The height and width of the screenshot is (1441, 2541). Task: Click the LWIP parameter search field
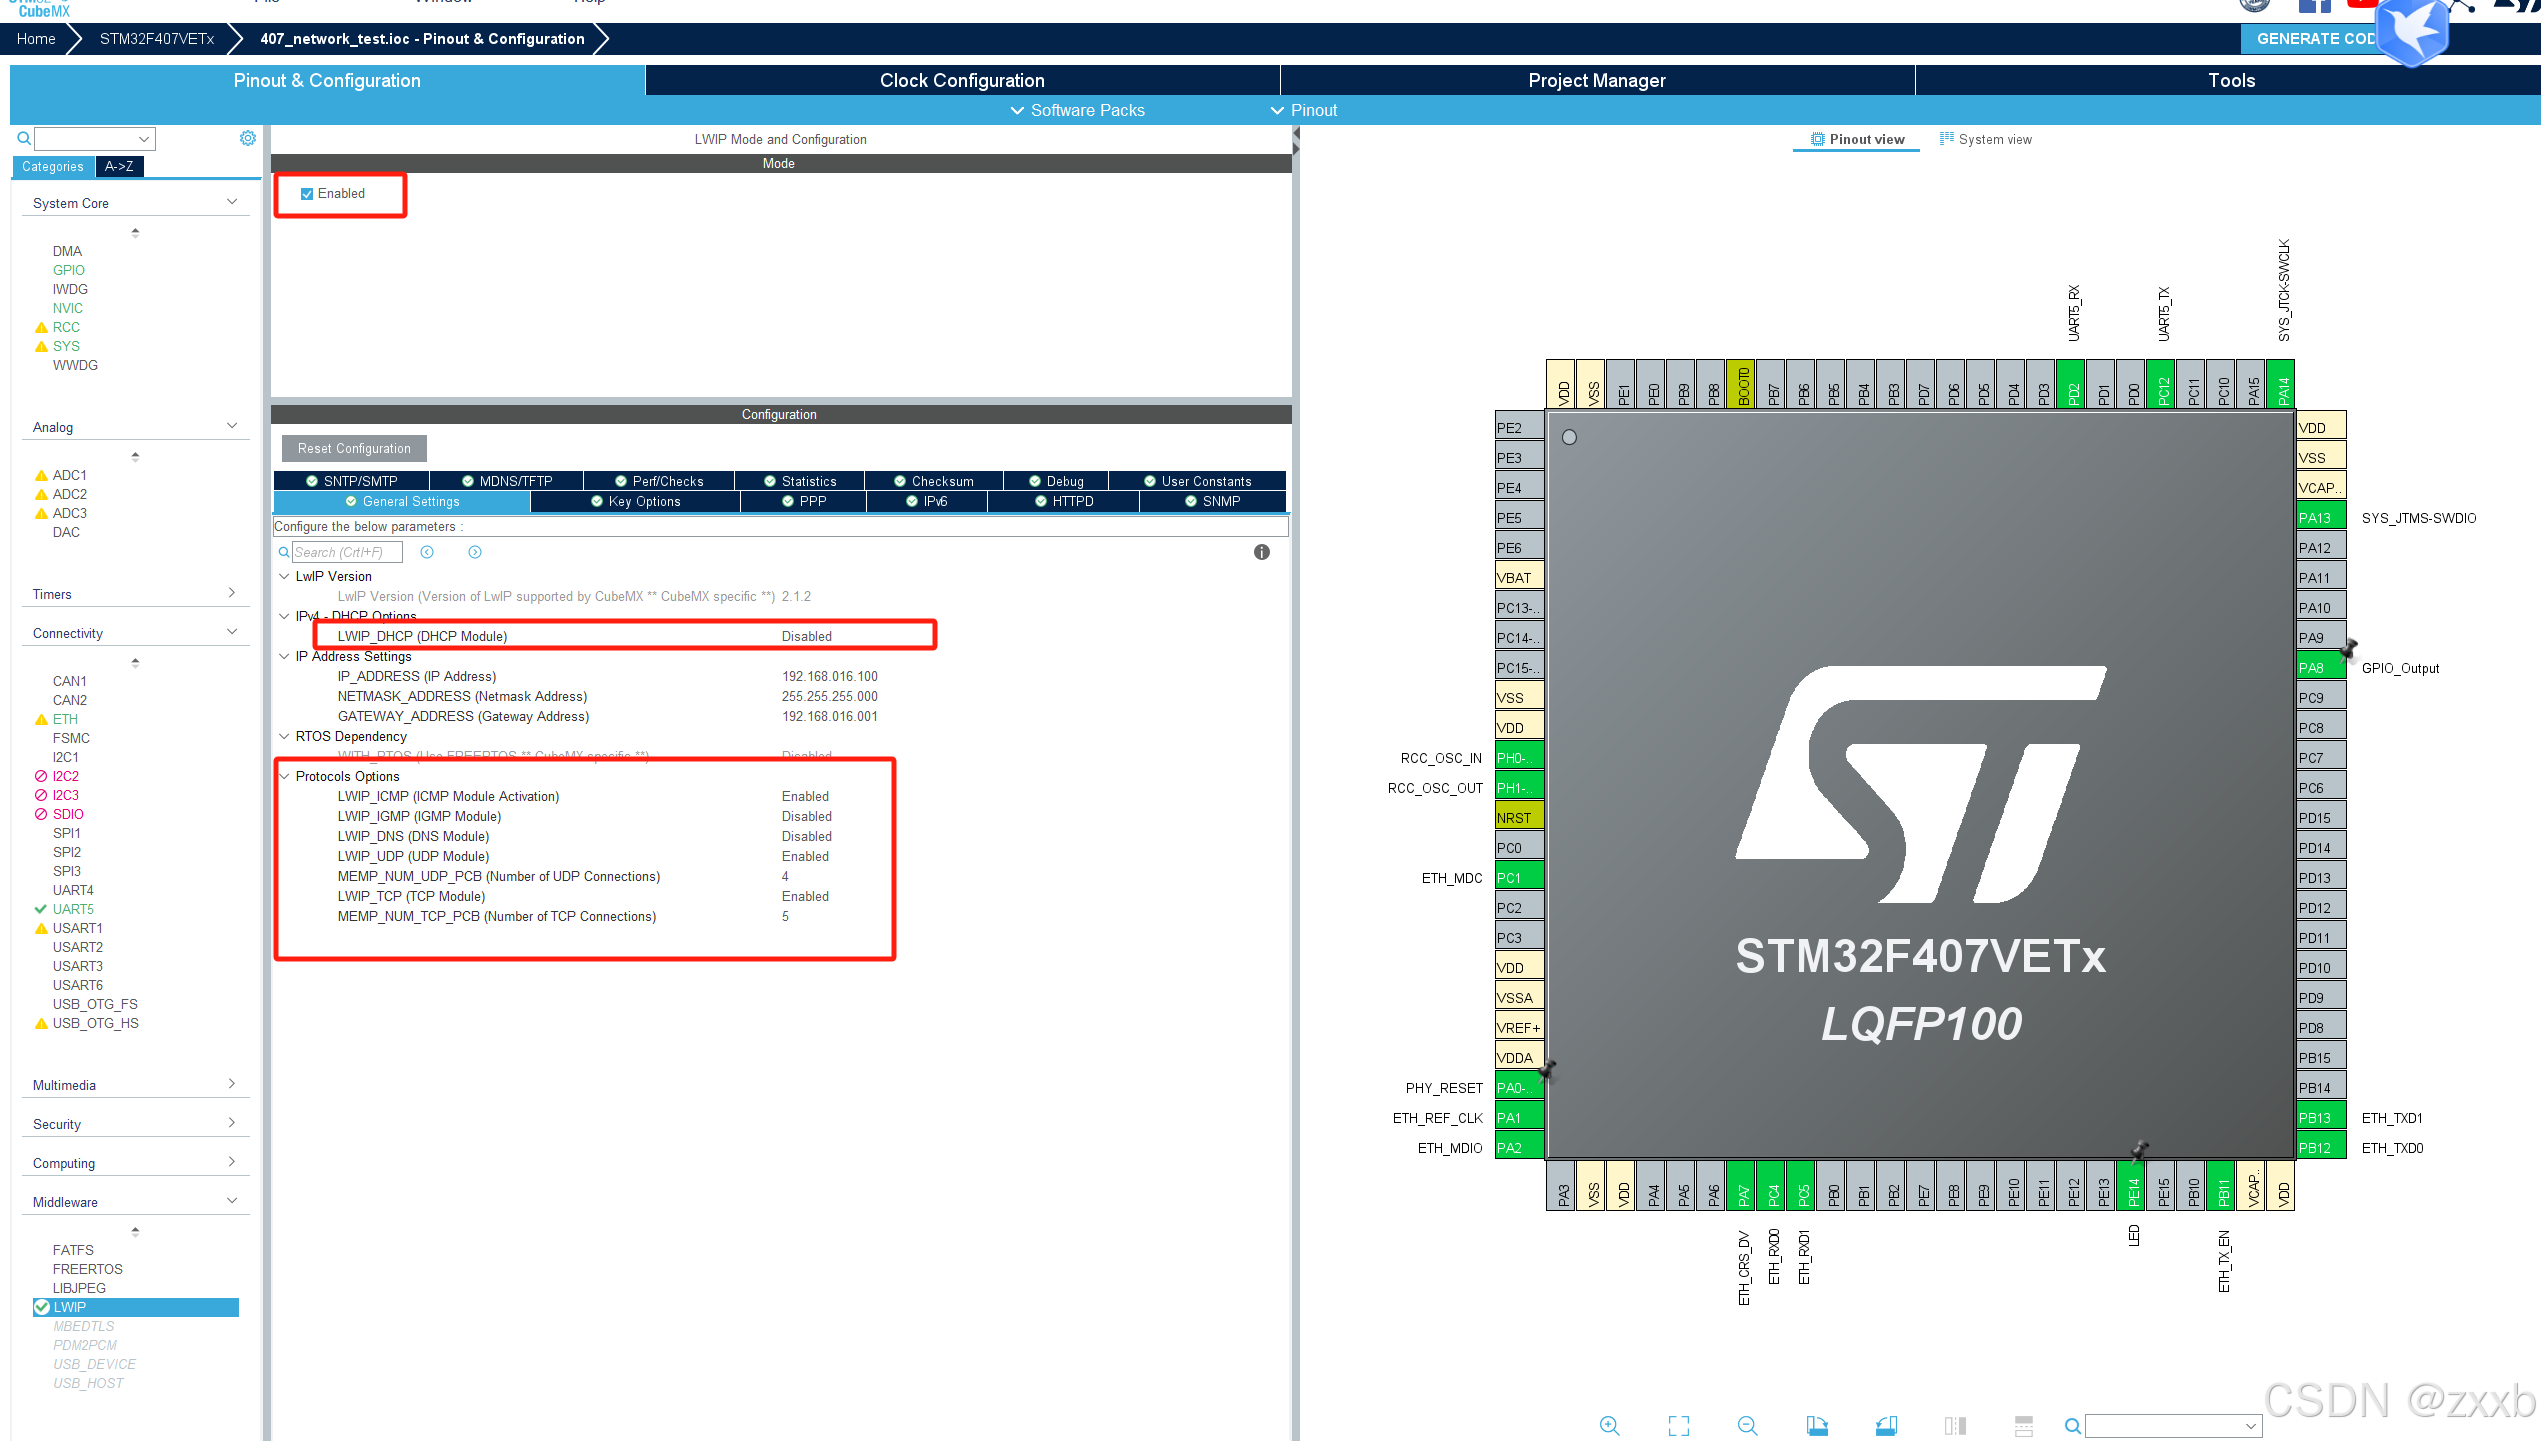pos(346,552)
